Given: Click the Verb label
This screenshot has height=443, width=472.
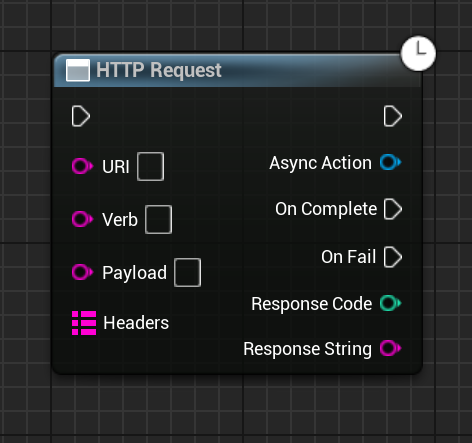Looking at the screenshot, I should 120,220.
